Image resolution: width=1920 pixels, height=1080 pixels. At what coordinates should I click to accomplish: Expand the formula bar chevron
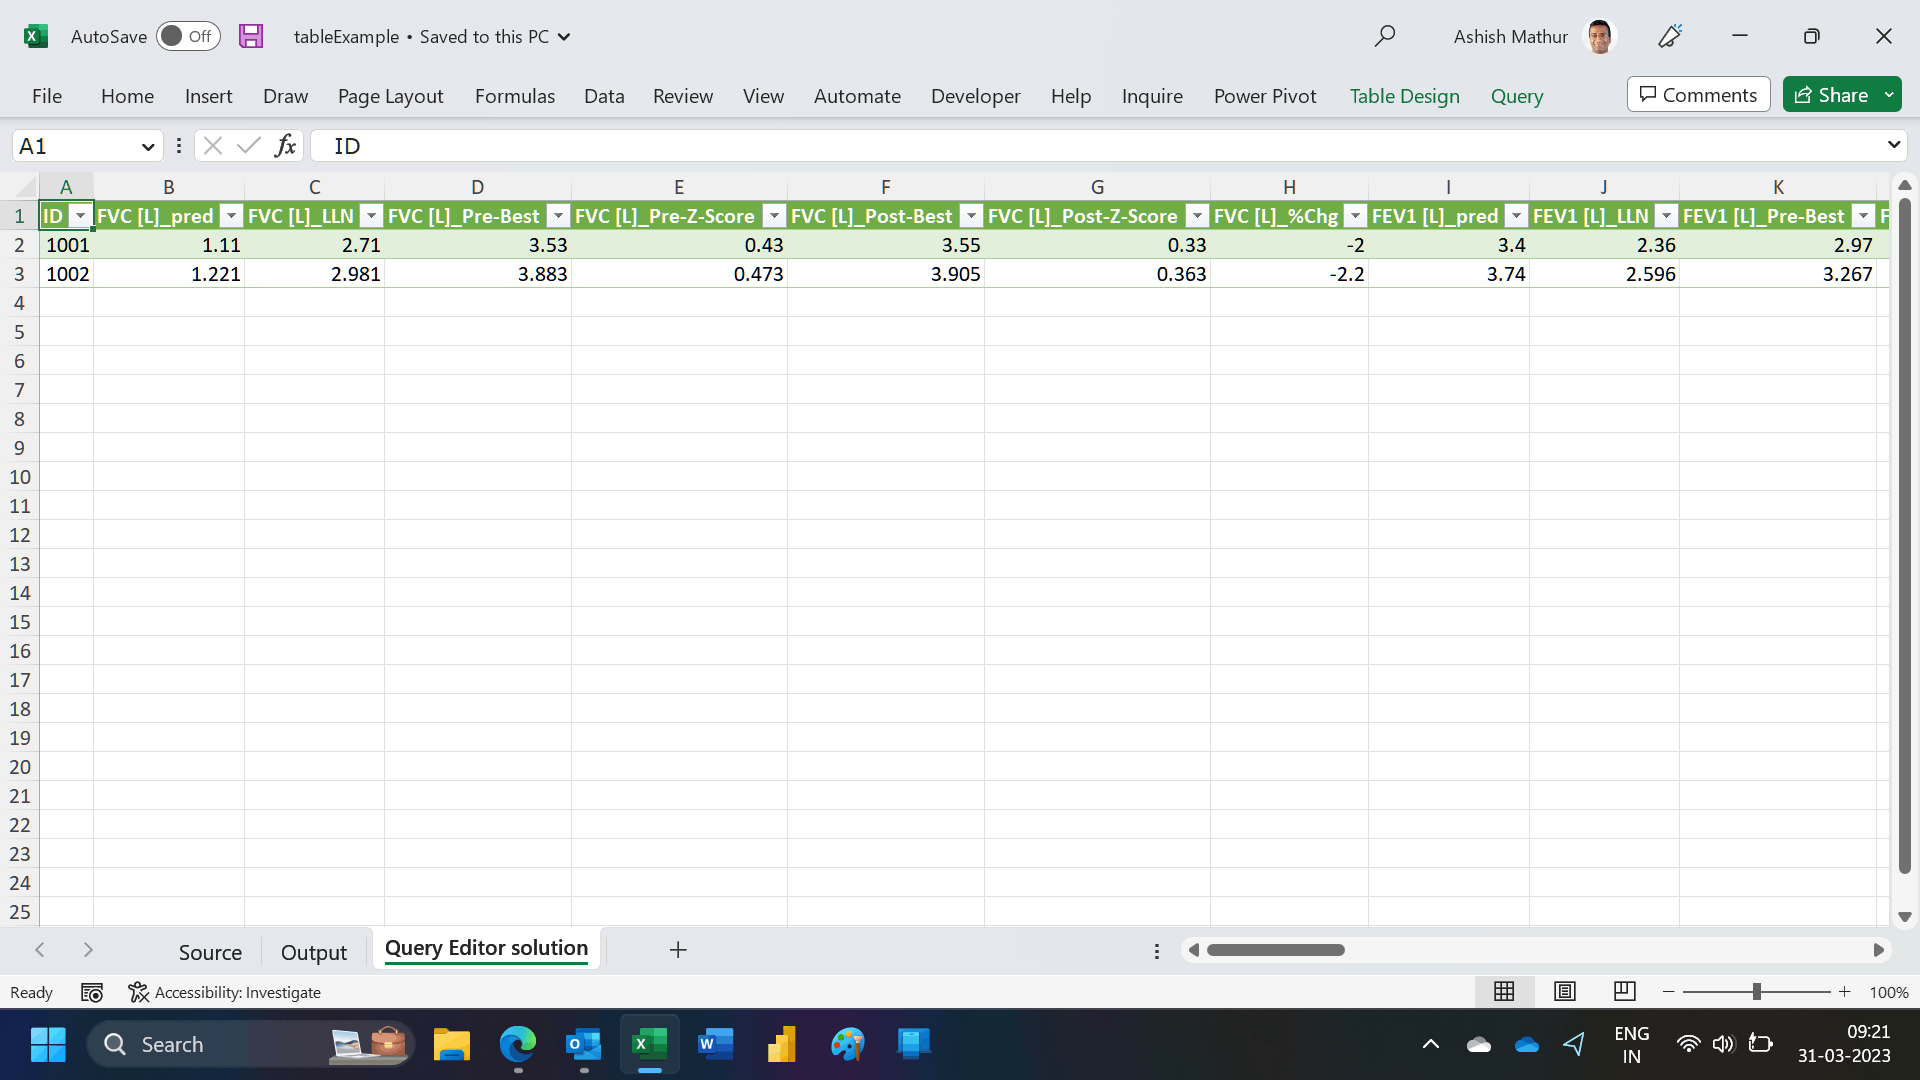click(1893, 145)
